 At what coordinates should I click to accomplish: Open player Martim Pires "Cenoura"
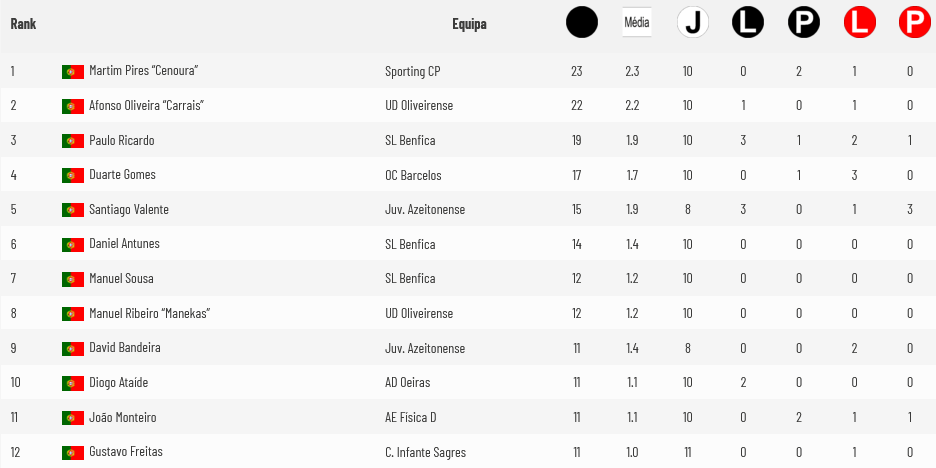pos(143,70)
